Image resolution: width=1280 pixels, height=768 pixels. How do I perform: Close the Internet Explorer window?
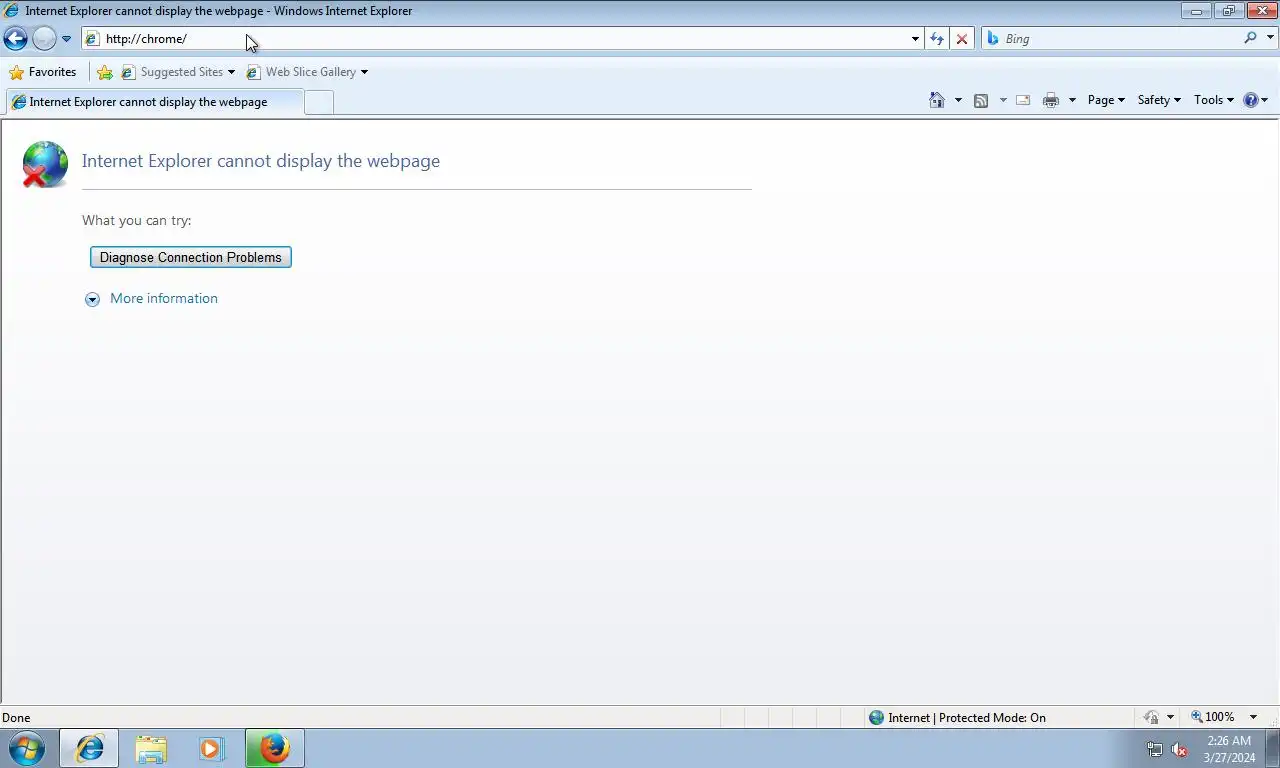(1261, 11)
